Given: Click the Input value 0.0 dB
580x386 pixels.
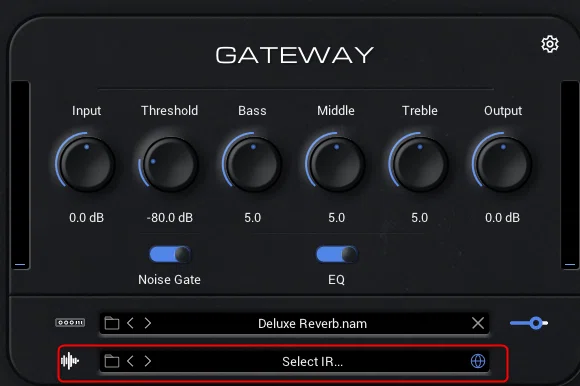Looking at the screenshot, I should tap(87, 217).
